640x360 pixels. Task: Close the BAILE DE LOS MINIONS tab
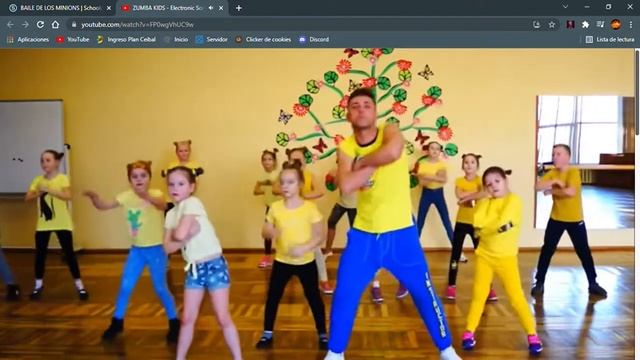coord(109,8)
